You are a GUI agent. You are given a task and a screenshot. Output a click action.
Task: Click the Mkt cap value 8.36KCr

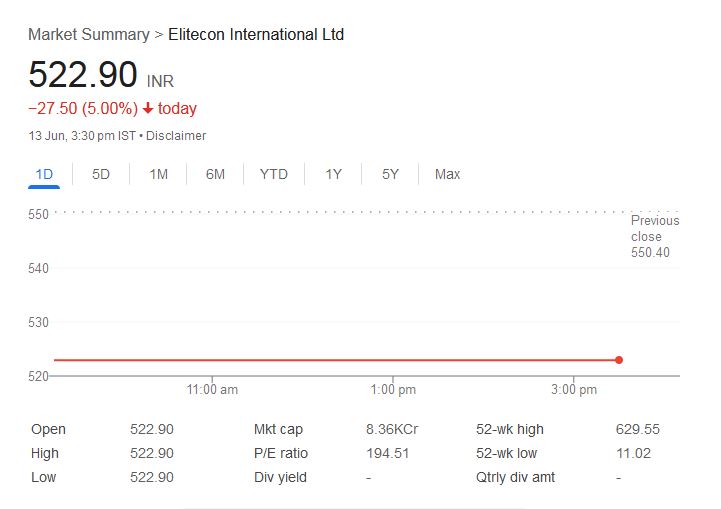click(392, 429)
